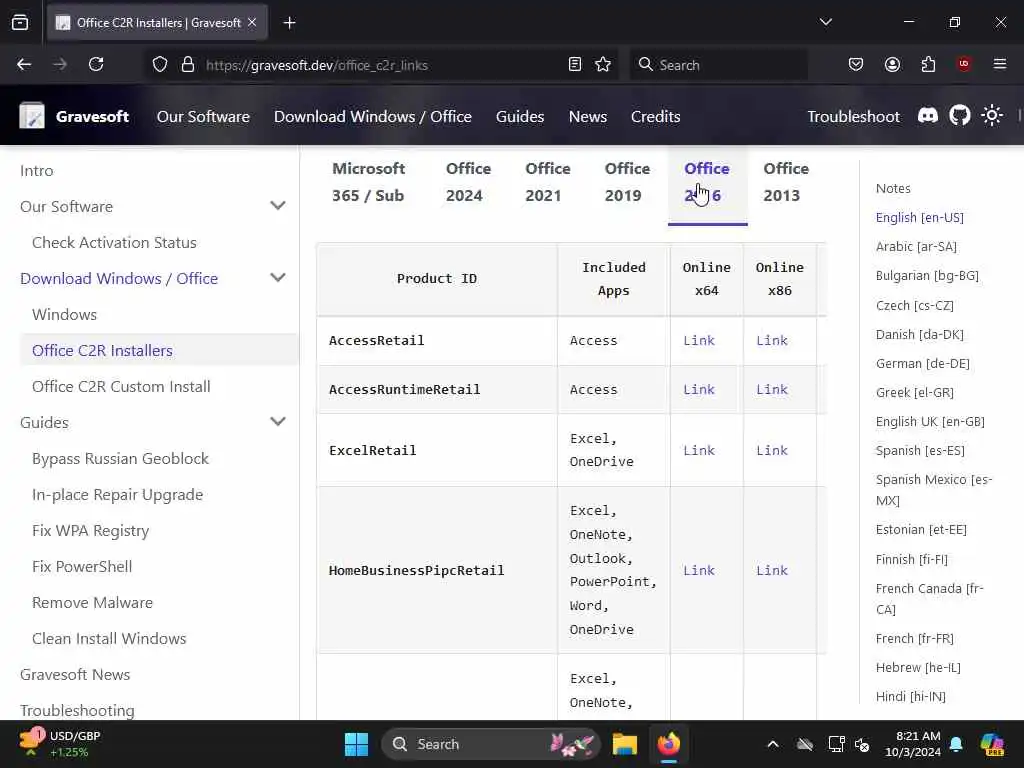This screenshot has height=768, width=1024.
Task: Open Intro in sidebar
Action: (37, 170)
